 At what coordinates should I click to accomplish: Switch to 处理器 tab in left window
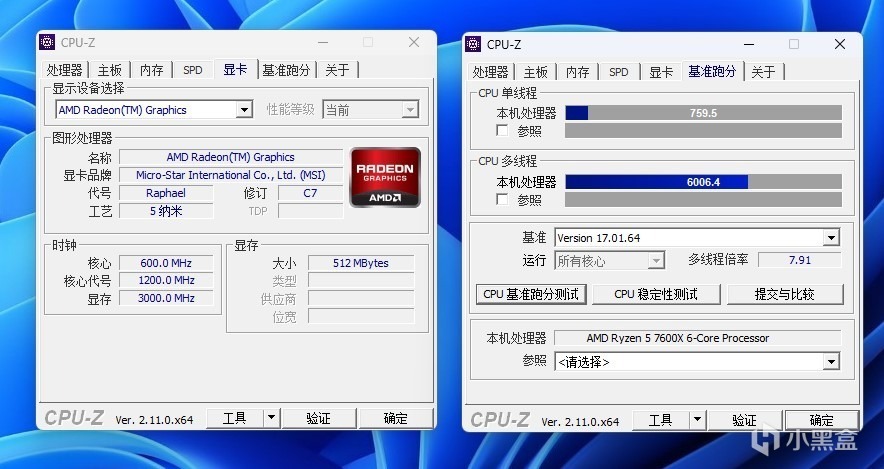pyautogui.click(x=65, y=70)
